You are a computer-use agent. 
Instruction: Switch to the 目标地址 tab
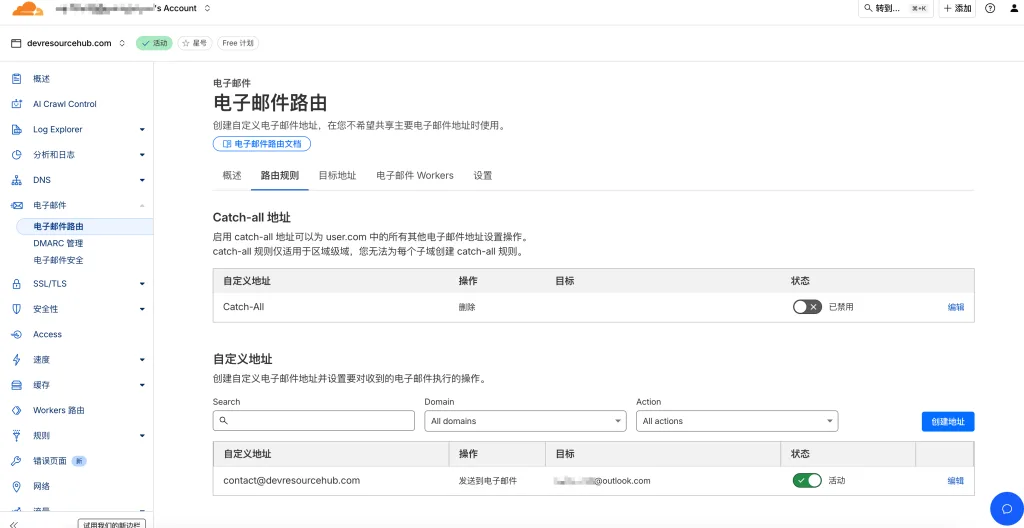click(x=337, y=175)
